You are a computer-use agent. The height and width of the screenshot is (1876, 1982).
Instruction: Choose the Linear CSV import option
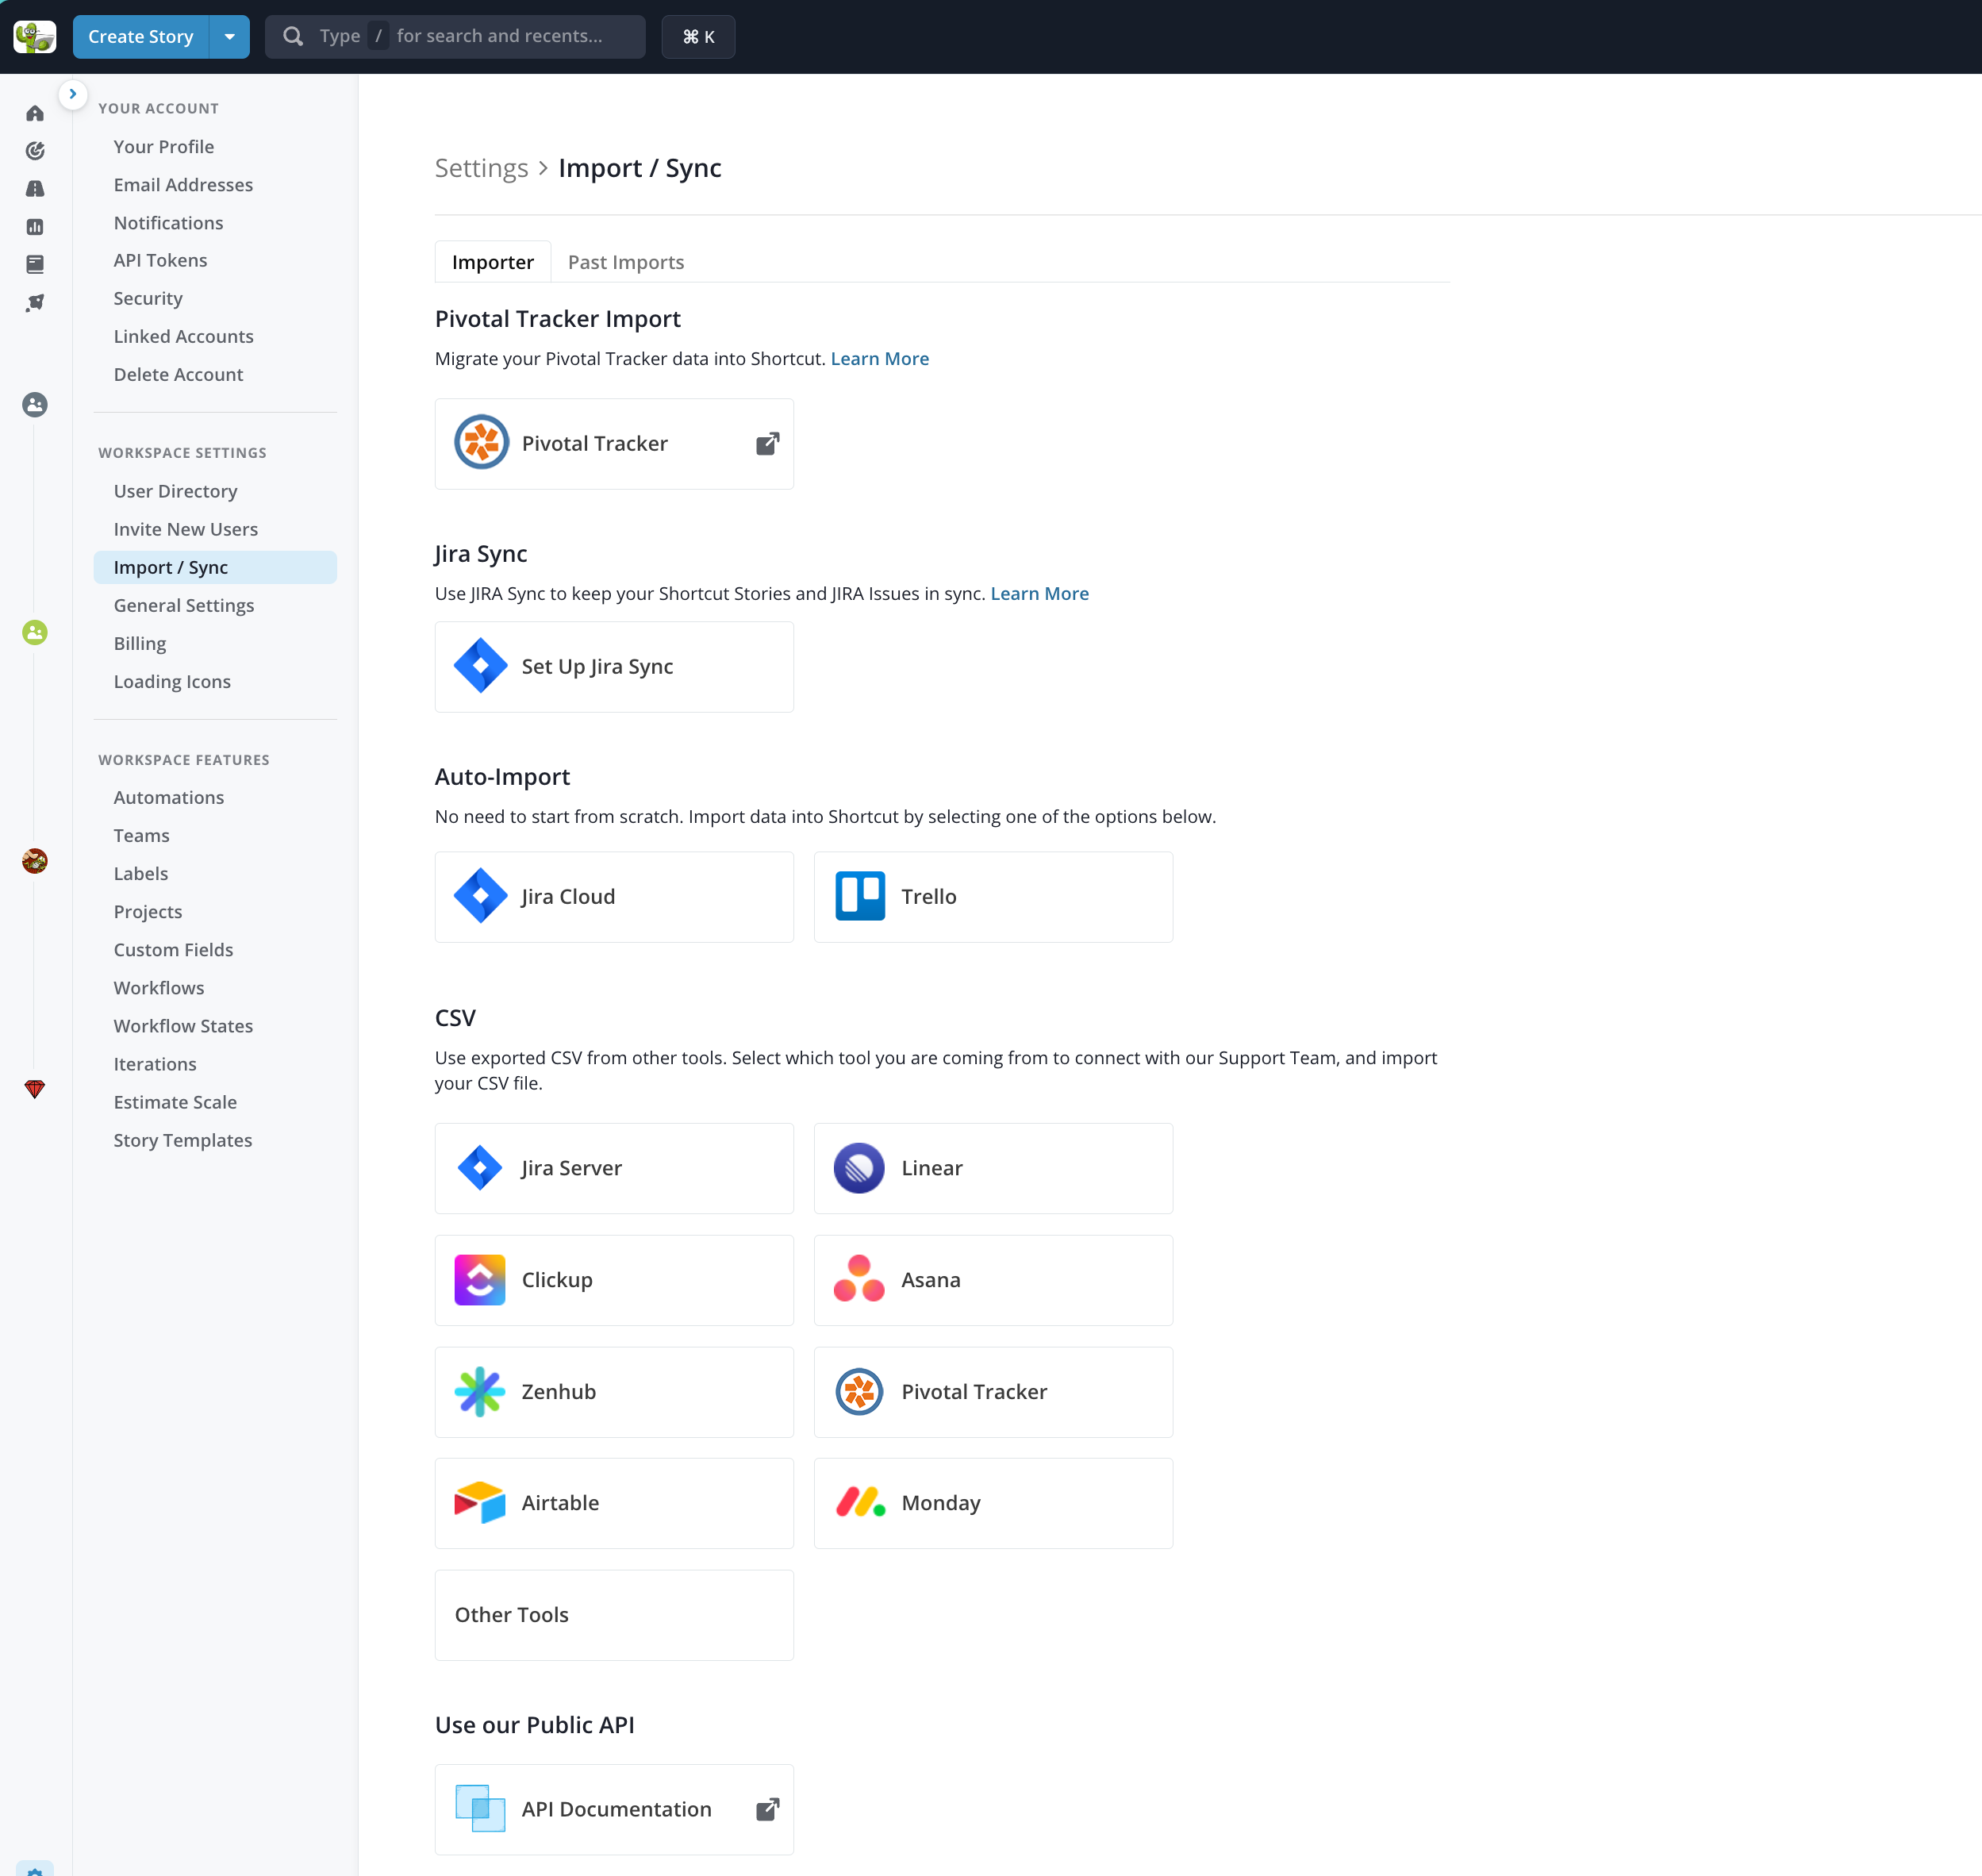pyautogui.click(x=992, y=1167)
